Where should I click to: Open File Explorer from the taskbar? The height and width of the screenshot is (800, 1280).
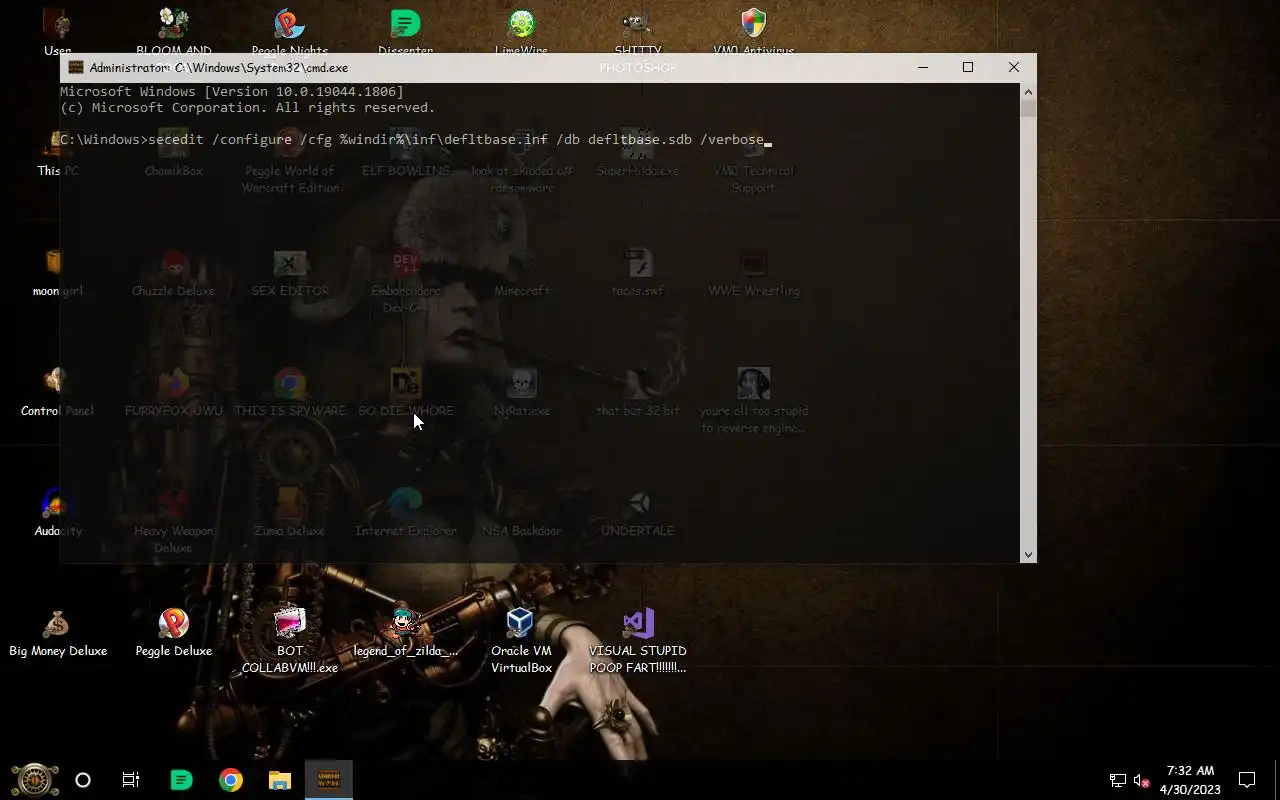(x=280, y=780)
